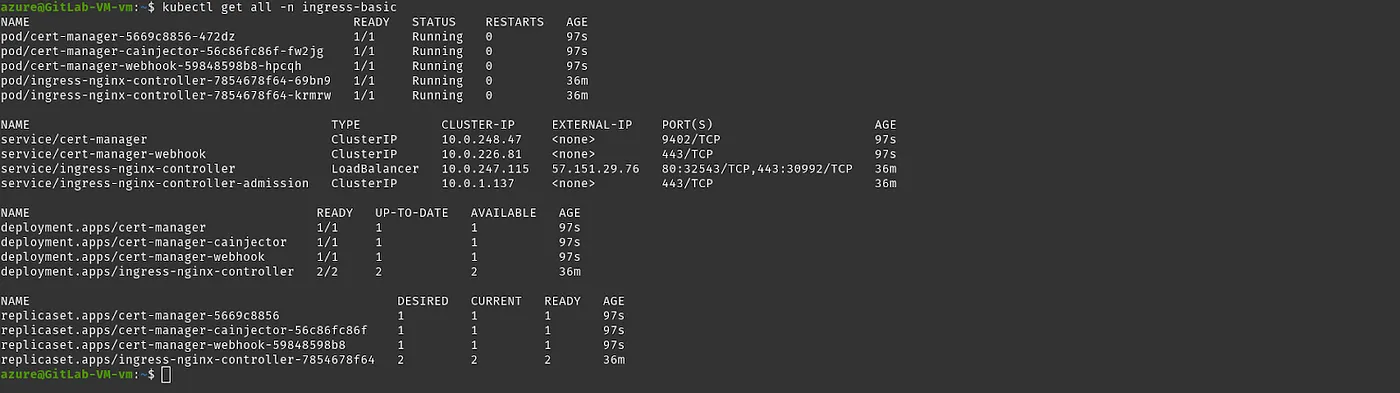Select deployment.apps/cert-manager name

103,228
